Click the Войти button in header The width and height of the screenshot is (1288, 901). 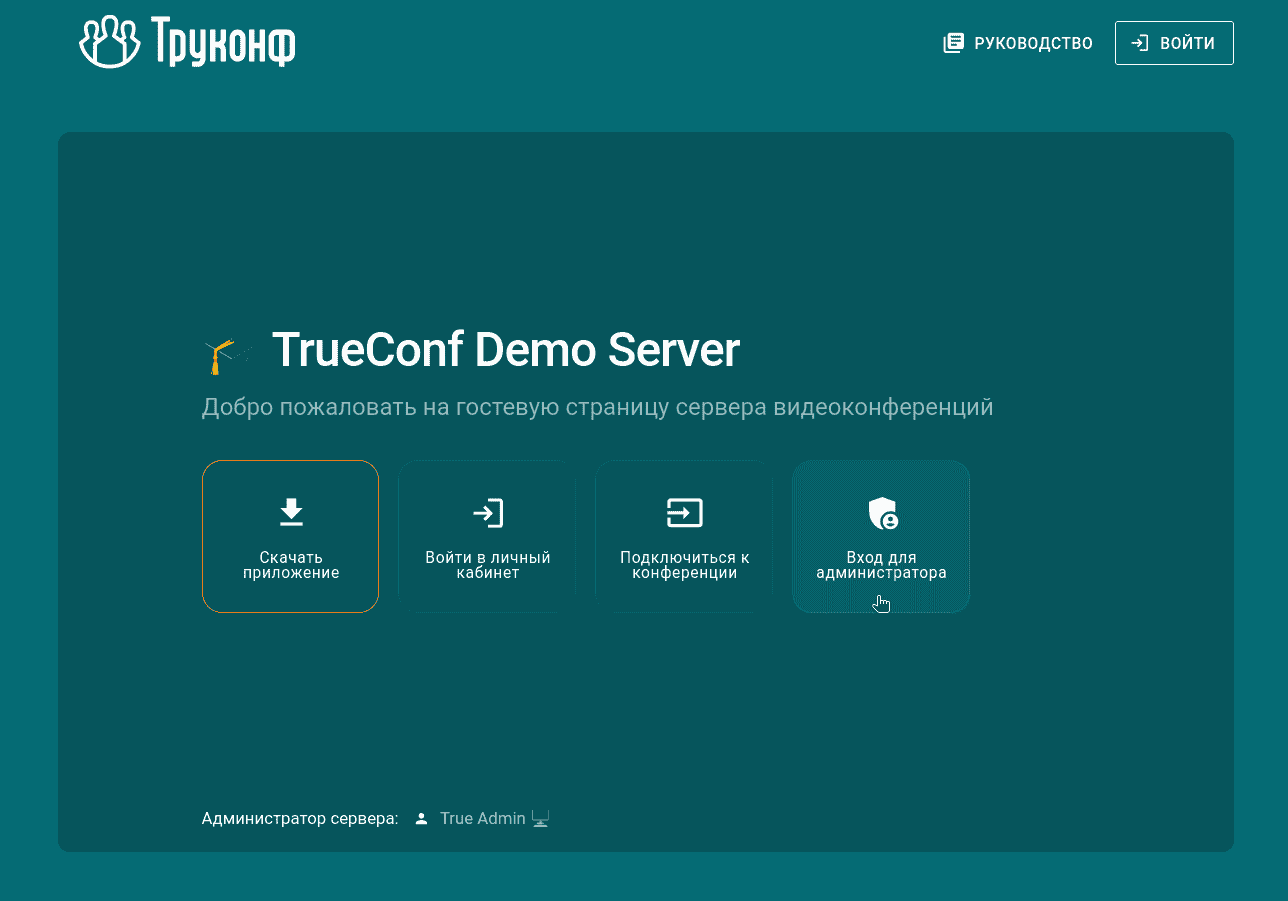click(x=1174, y=43)
